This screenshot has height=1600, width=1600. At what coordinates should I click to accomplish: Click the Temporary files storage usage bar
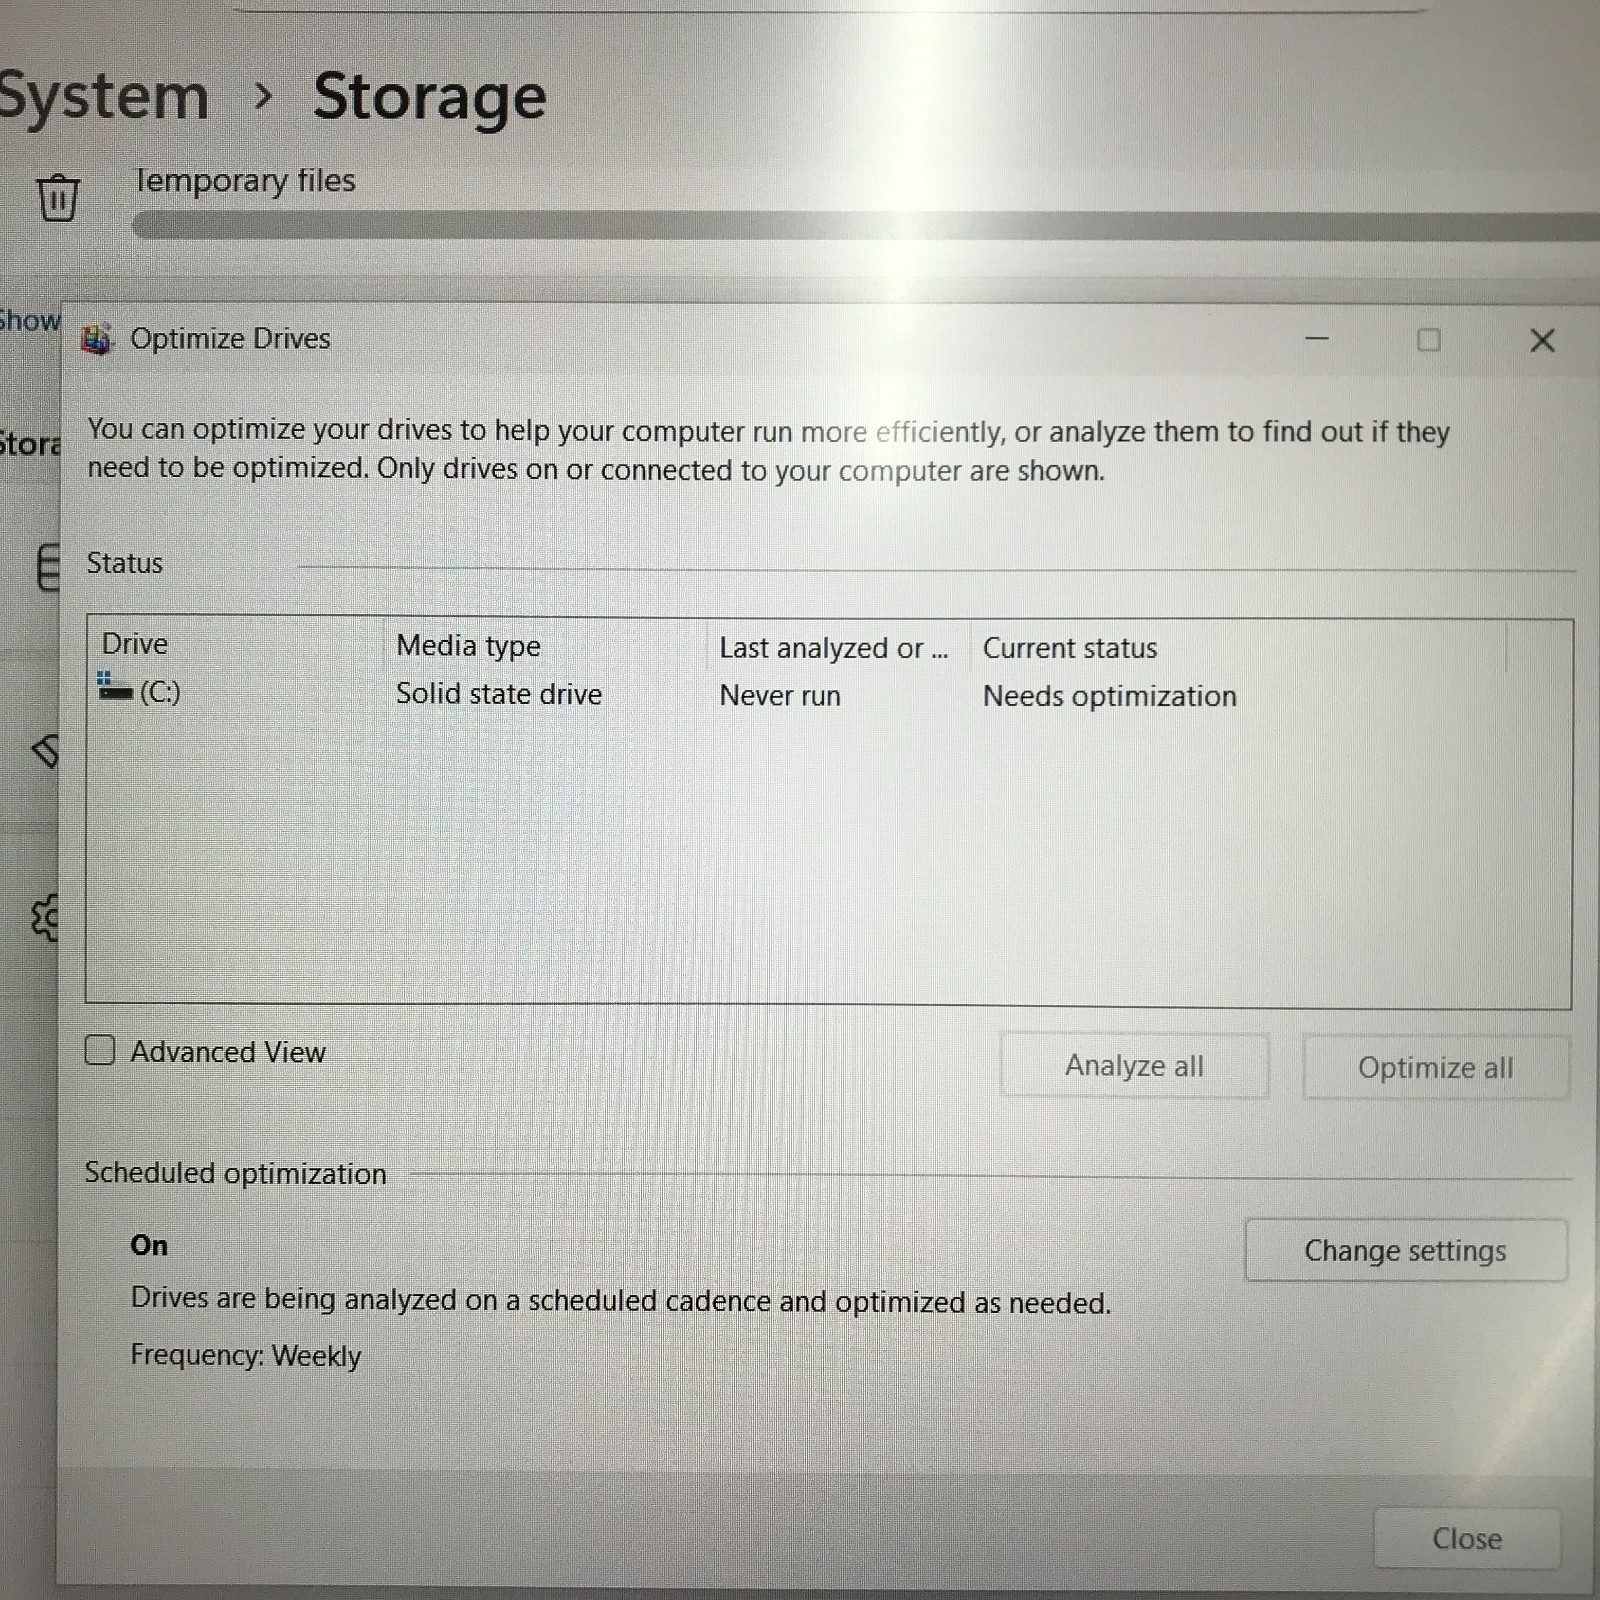(866, 226)
